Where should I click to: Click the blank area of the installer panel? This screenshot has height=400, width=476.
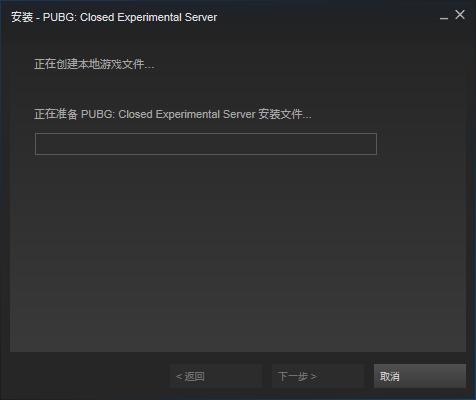point(238,253)
